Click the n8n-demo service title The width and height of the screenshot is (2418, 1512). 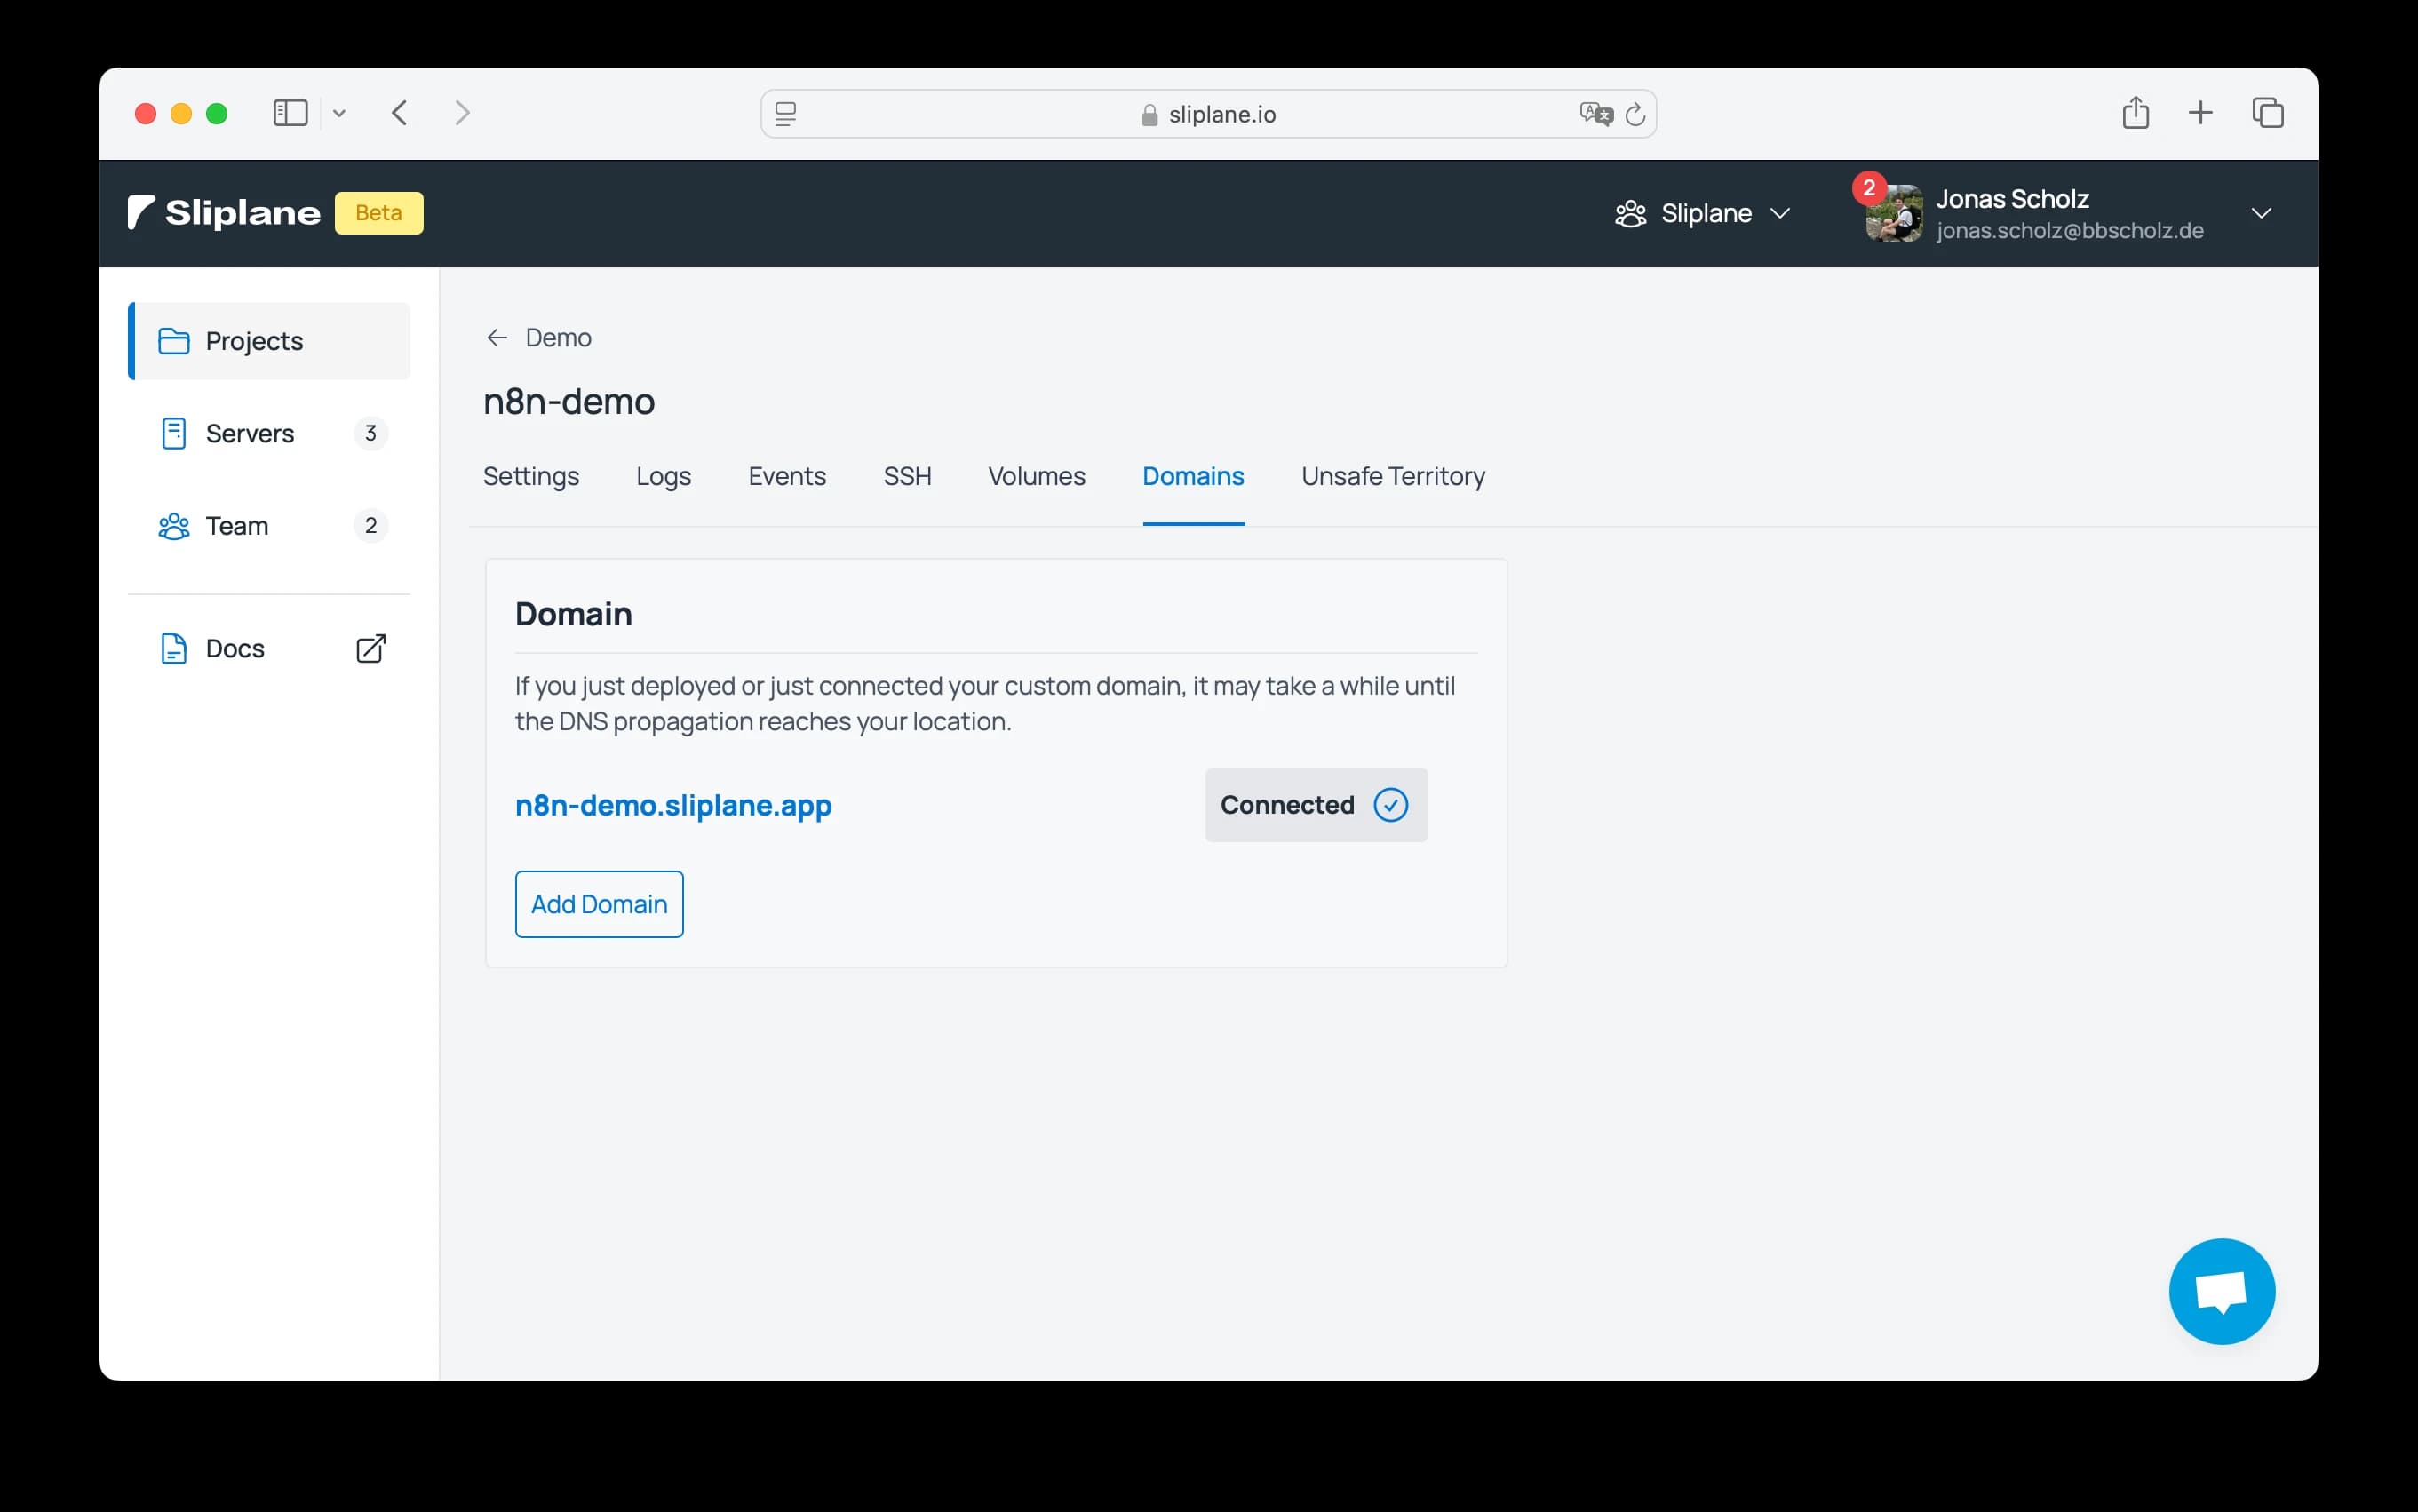click(x=569, y=401)
